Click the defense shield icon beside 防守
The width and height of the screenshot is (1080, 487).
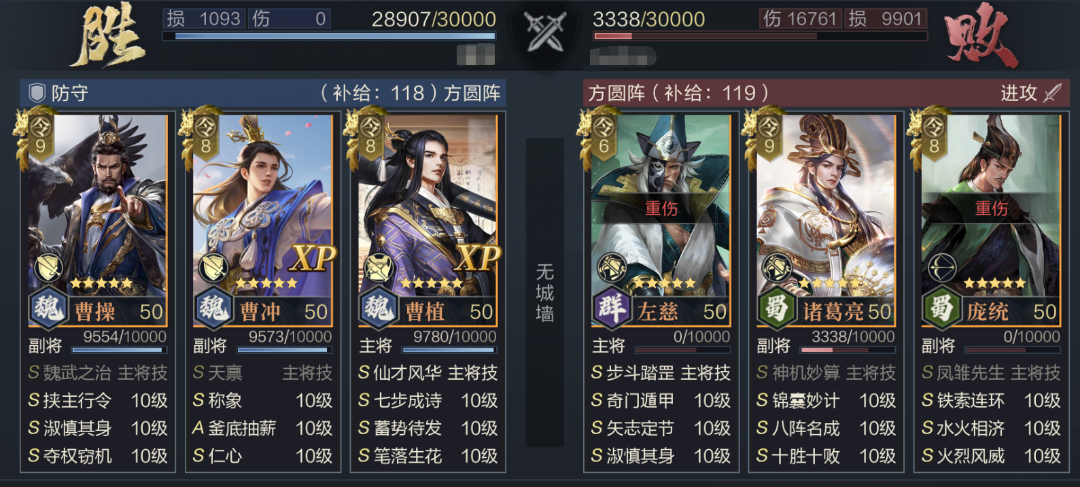click(37, 92)
